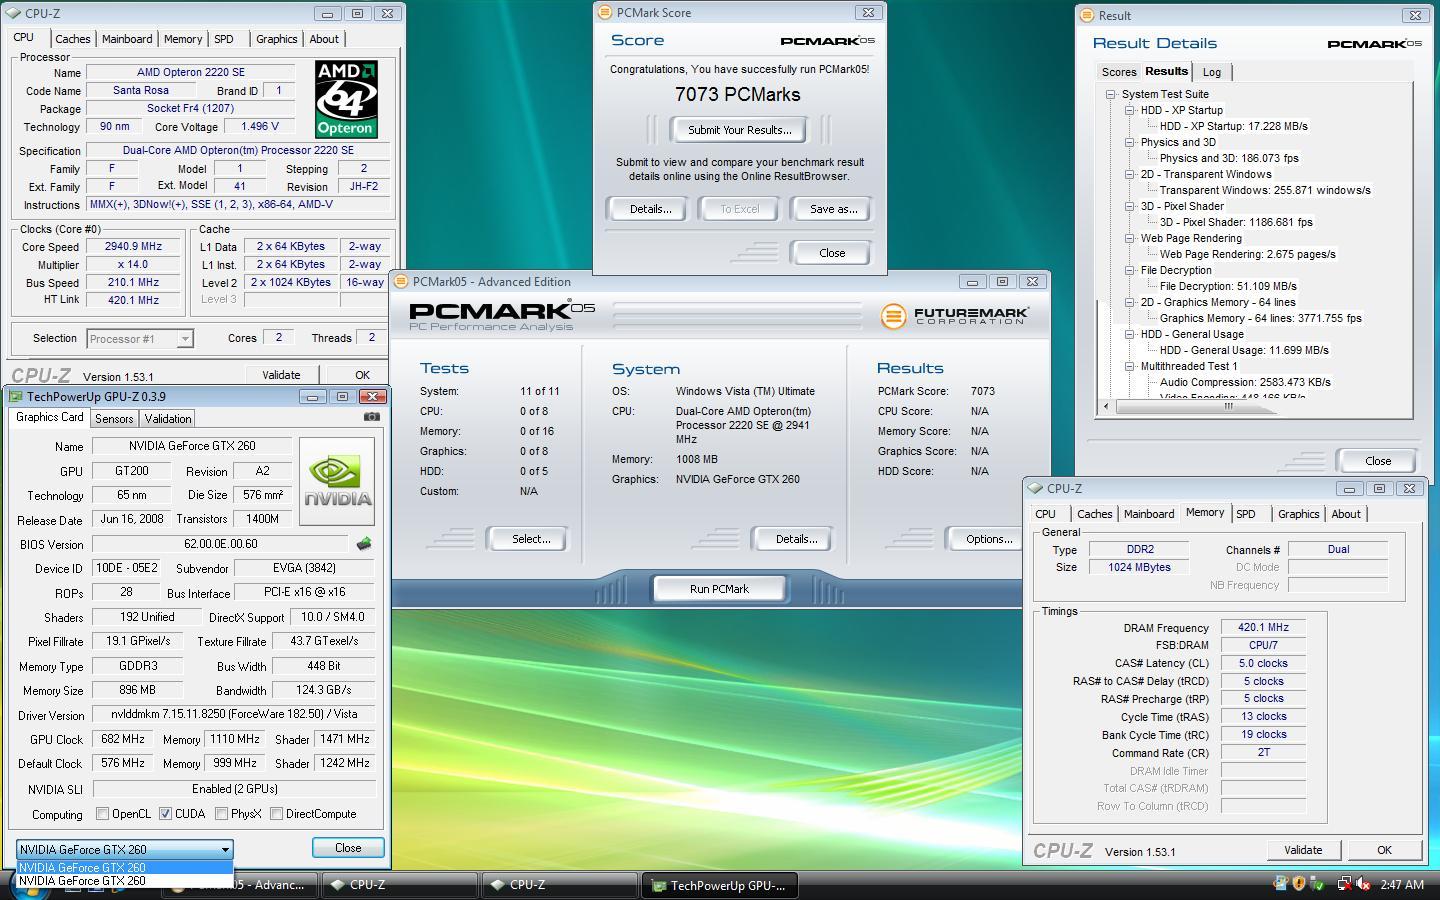This screenshot has width=1440, height=900.
Task: Collapse the Physics and 3D node
Action: 1129,142
